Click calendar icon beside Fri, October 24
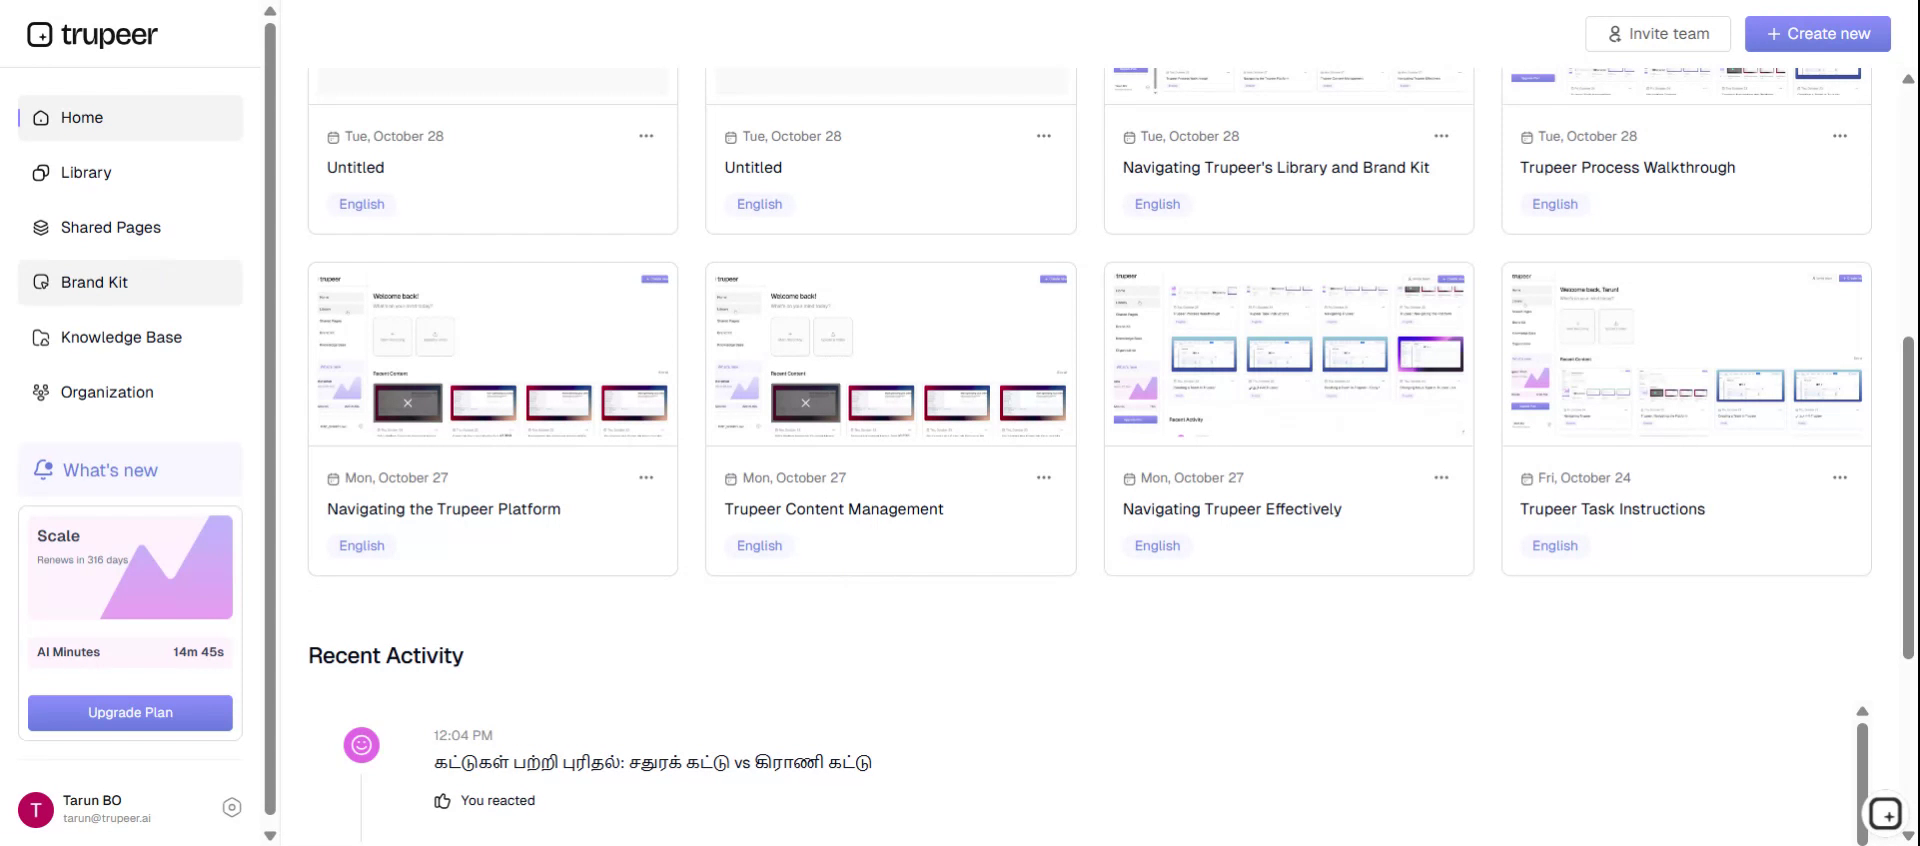The image size is (1920, 846). [1527, 479]
